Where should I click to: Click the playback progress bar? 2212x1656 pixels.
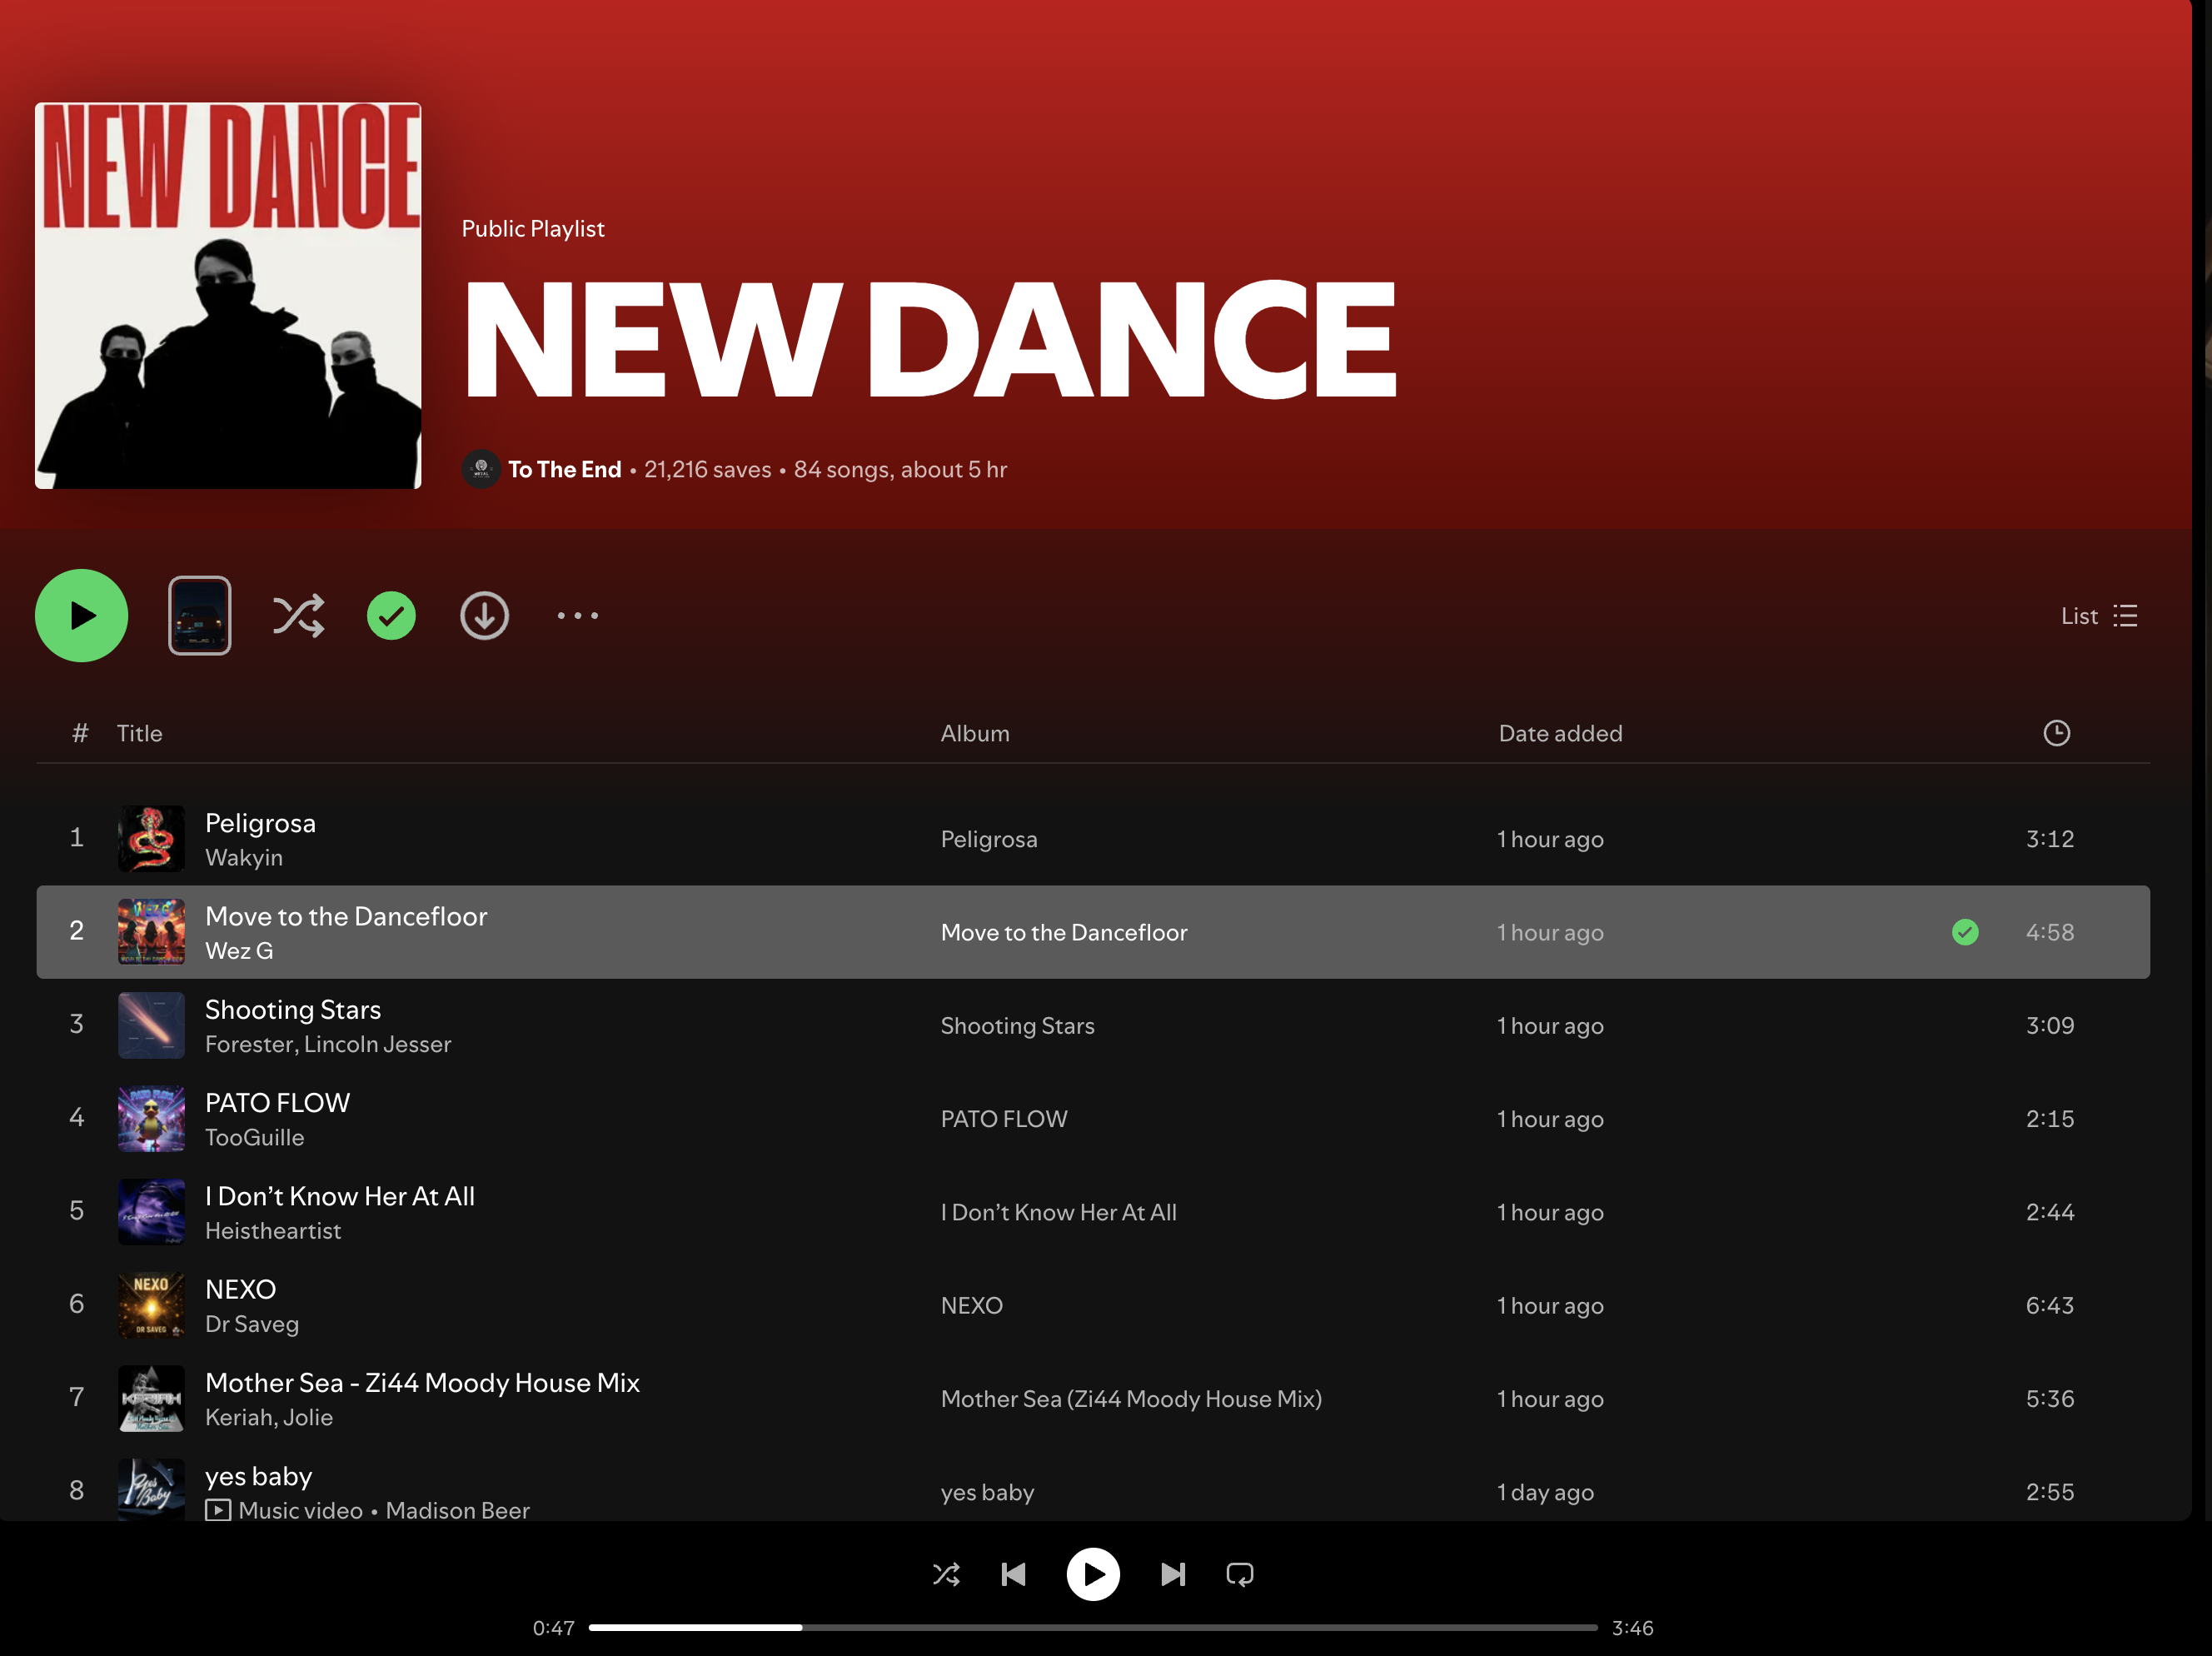[x=1092, y=1627]
